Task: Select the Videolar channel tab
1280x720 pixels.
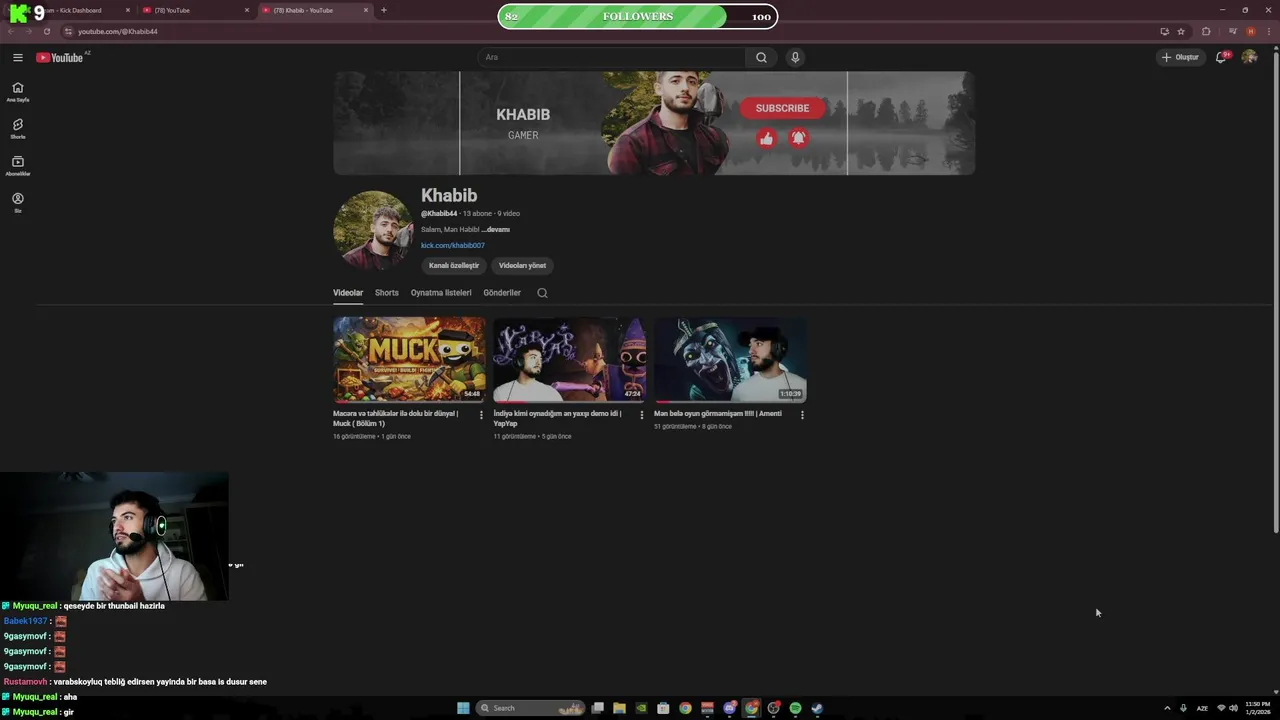Action: [348, 293]
